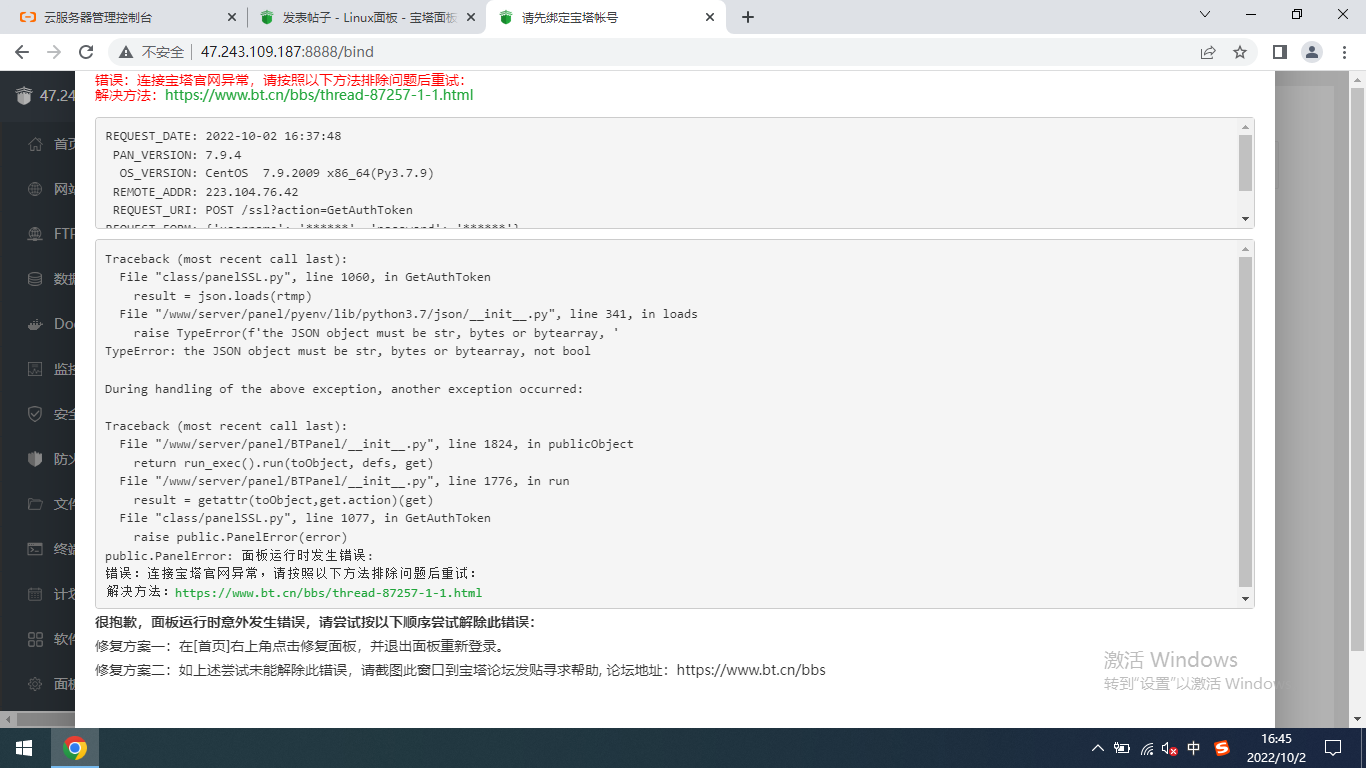Switch to the 发表帖子 - Linux面板 tab
The image size is (1366, 768).
[x=366, y=17]
